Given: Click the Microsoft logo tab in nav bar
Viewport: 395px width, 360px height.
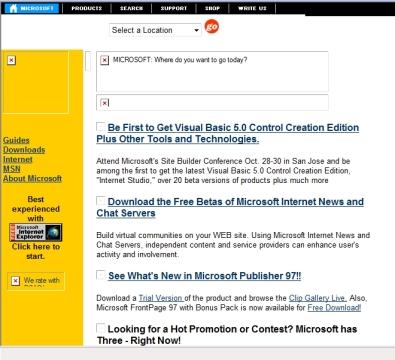Looking at the screenshot, I should [x=32, y=8].
